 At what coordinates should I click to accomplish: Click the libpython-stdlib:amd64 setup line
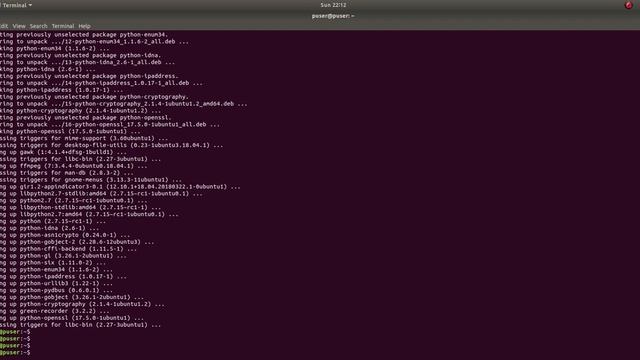point(80,208)
